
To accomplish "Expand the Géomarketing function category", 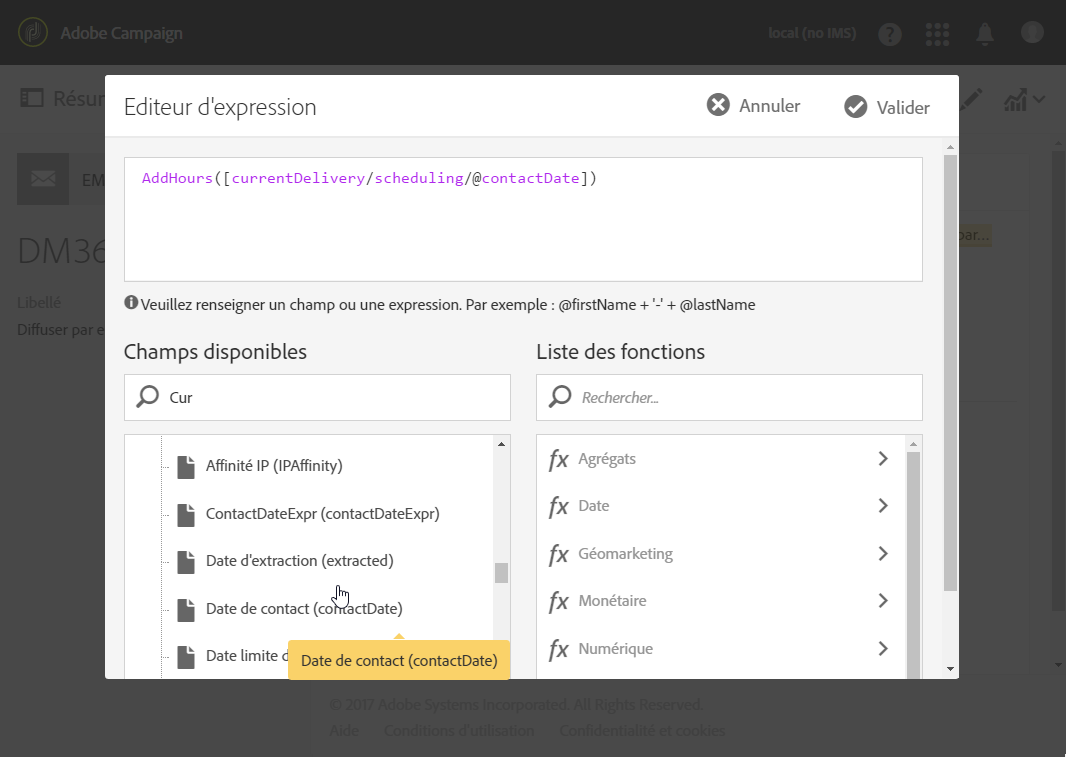I will (883, 554).
